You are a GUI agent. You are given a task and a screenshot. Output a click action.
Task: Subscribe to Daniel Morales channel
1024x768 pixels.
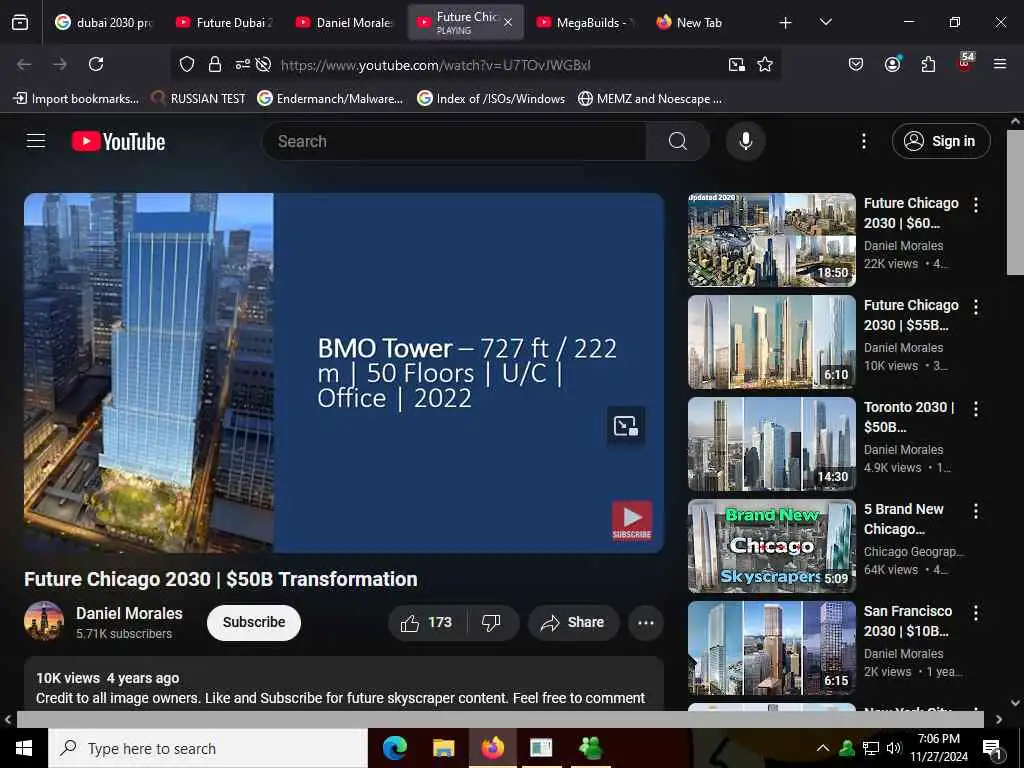click(x=254, y=622)
